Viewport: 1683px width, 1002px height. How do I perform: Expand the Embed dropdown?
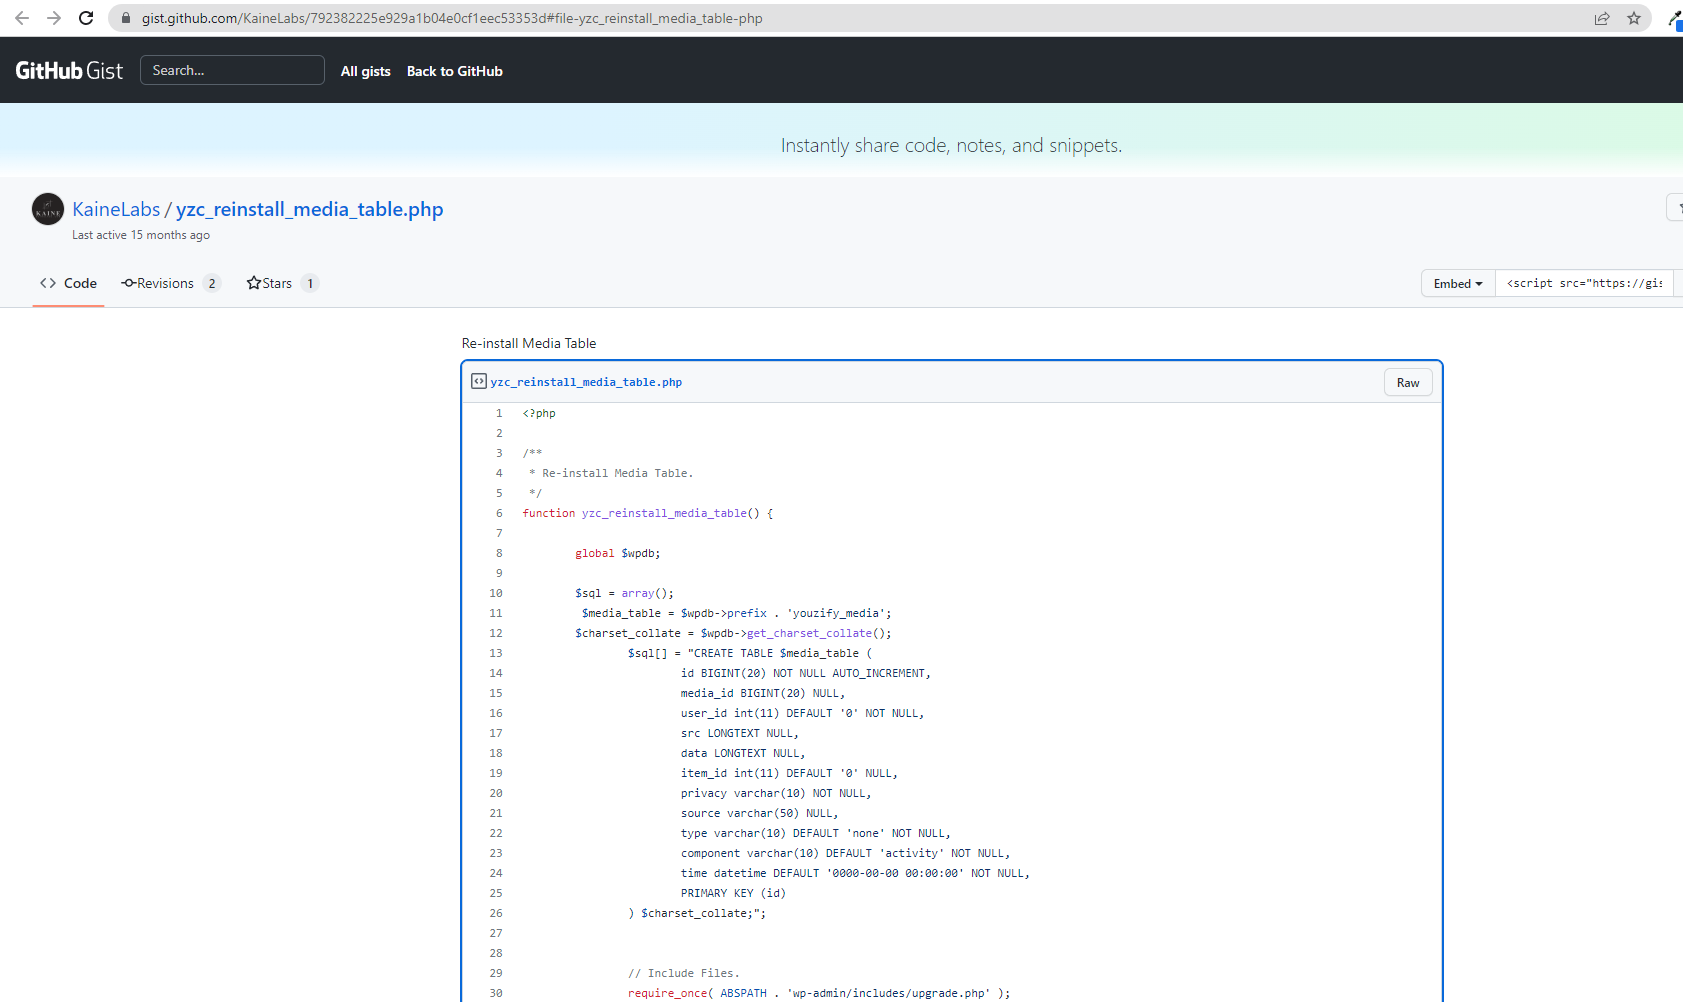coord(1458,283)
